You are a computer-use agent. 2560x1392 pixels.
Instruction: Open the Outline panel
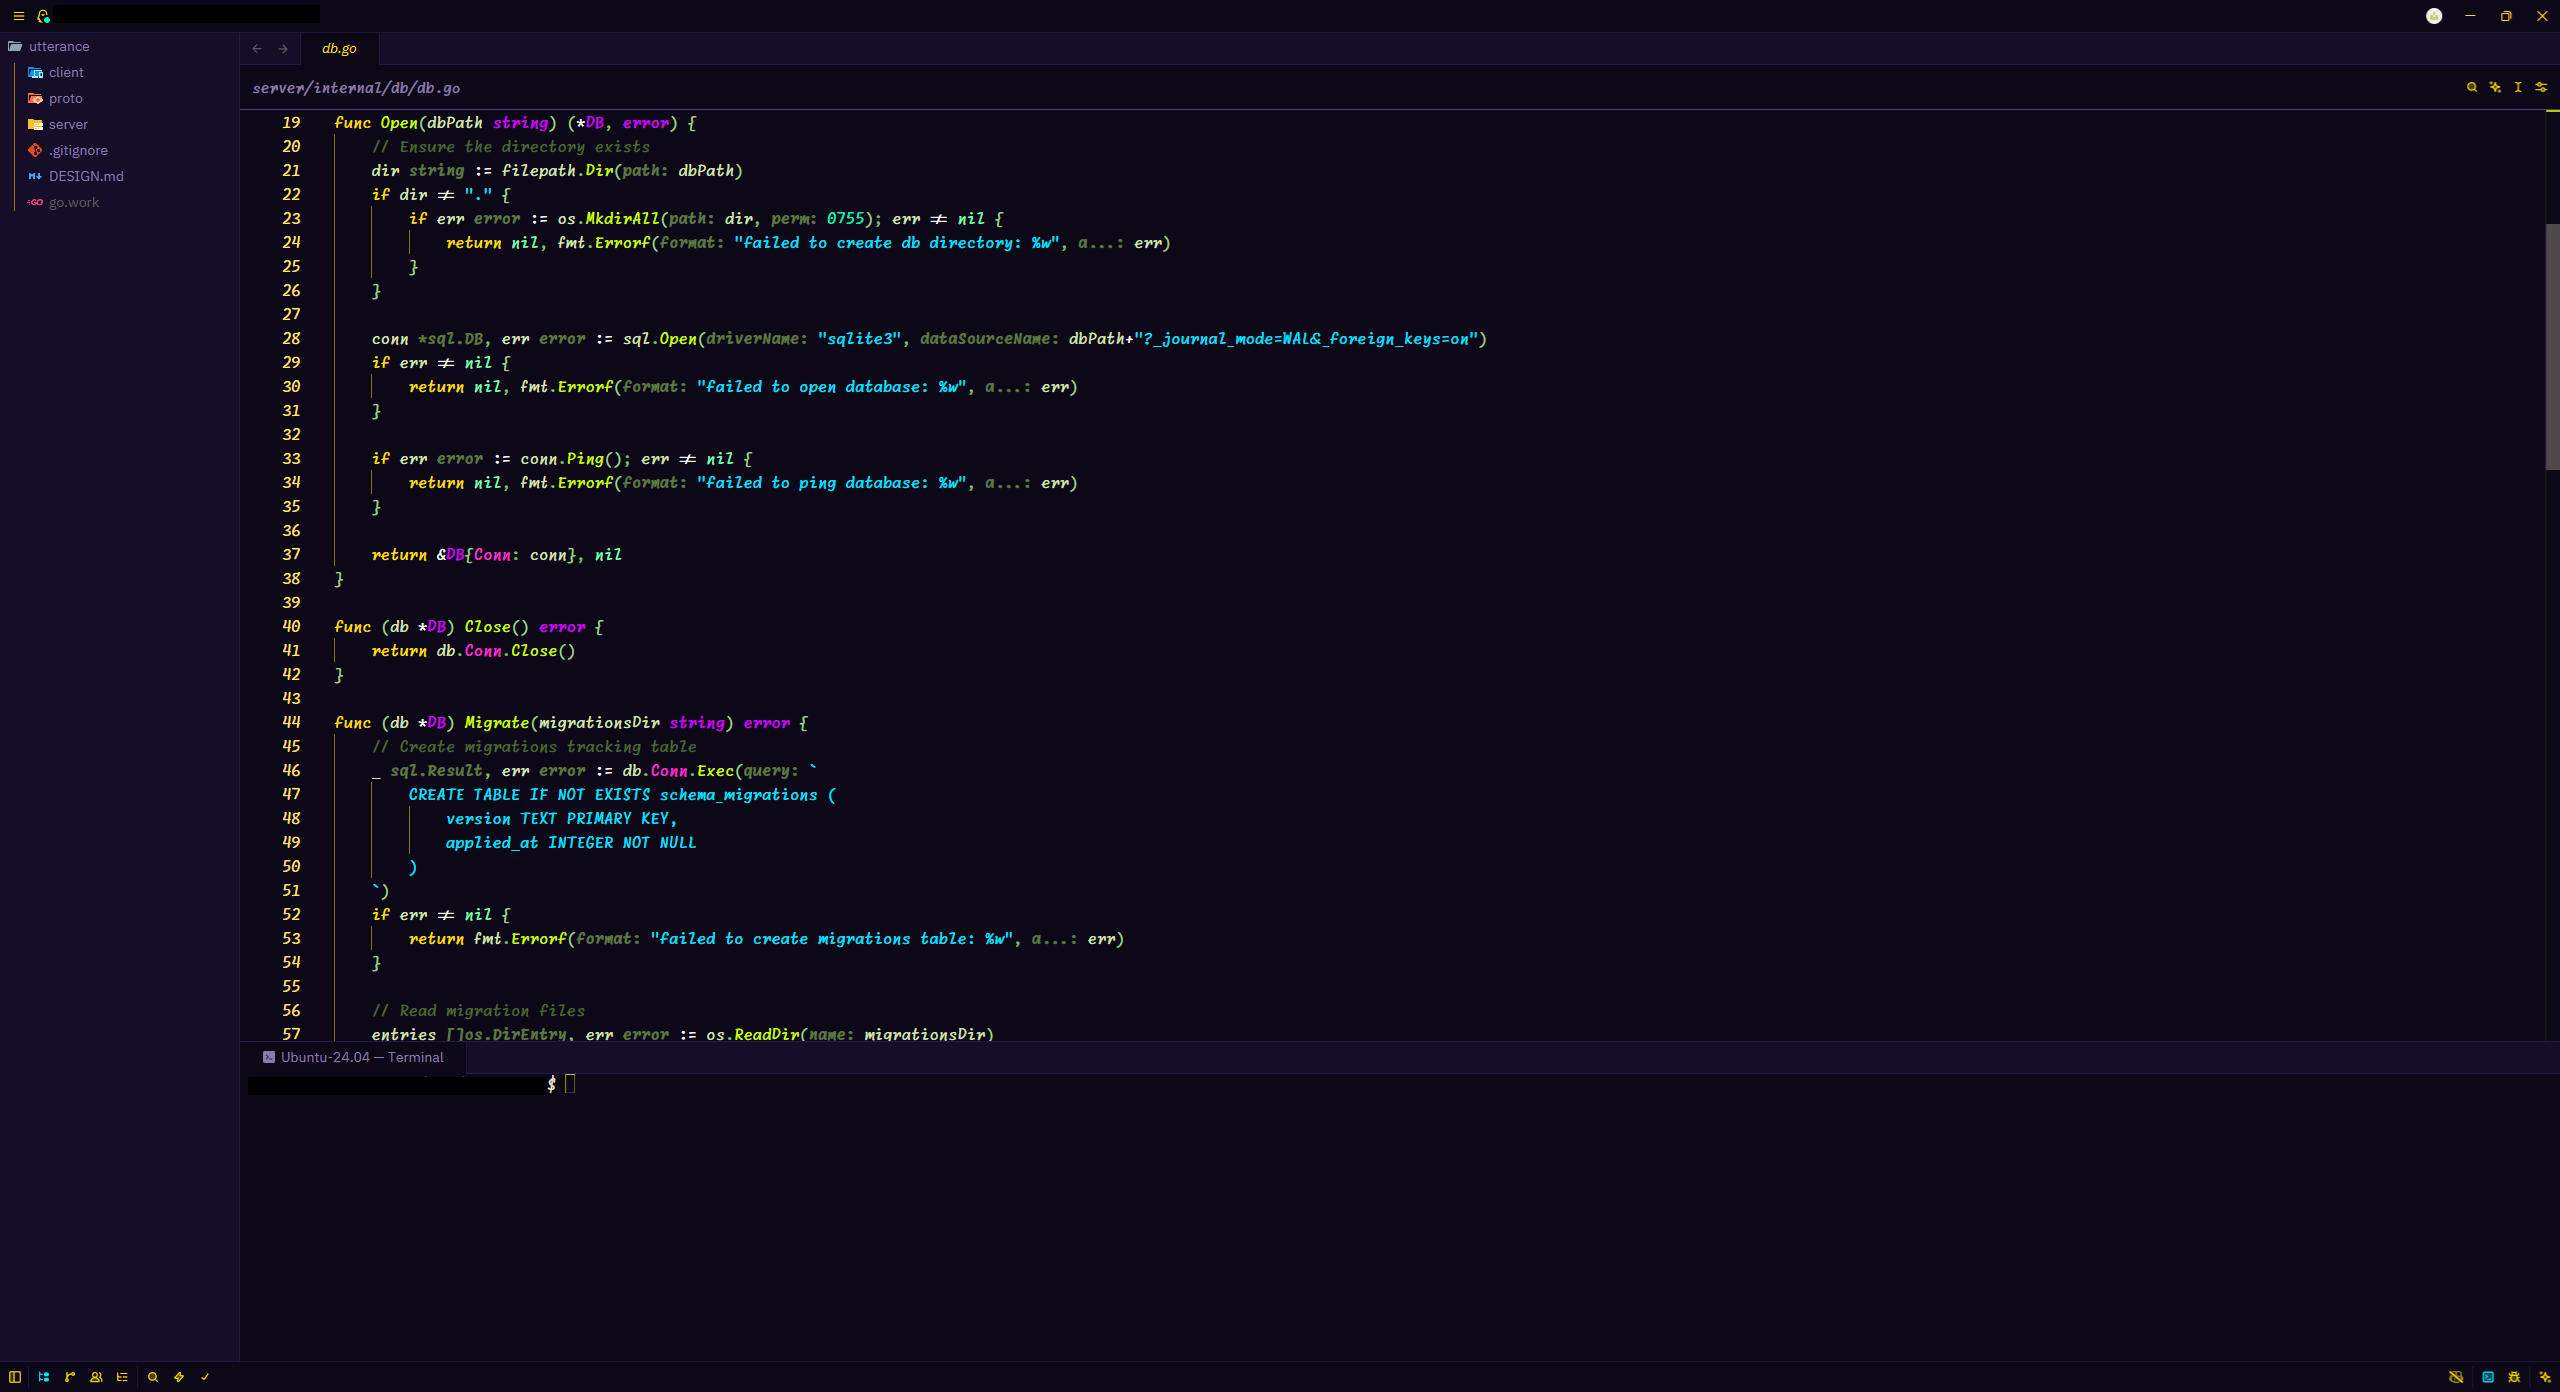[122, 1377]
